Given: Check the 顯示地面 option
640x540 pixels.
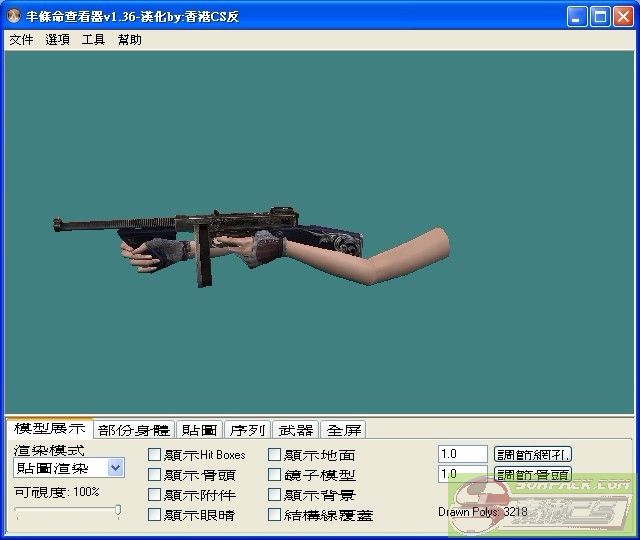Looking at the screenshot, I should [274, 455].
